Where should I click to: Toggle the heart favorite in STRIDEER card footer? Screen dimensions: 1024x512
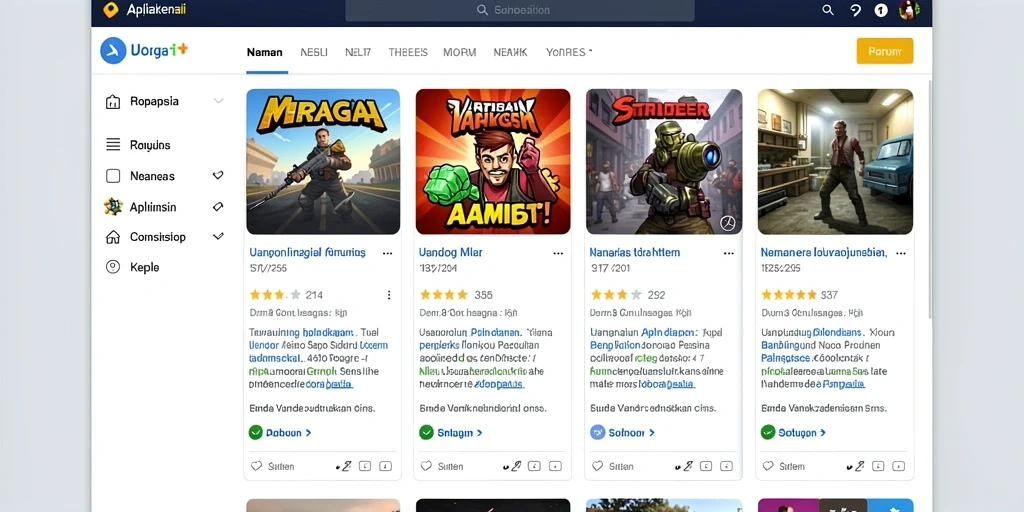(x=597, y=466)
